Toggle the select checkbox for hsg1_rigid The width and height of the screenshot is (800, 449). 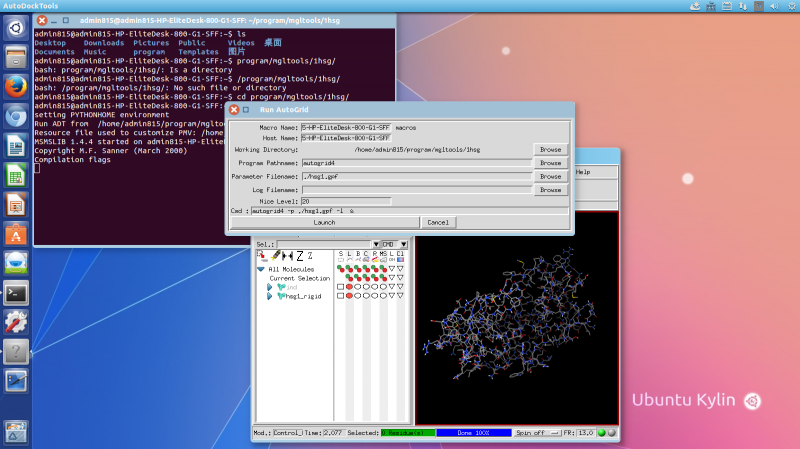click(341, 296)
